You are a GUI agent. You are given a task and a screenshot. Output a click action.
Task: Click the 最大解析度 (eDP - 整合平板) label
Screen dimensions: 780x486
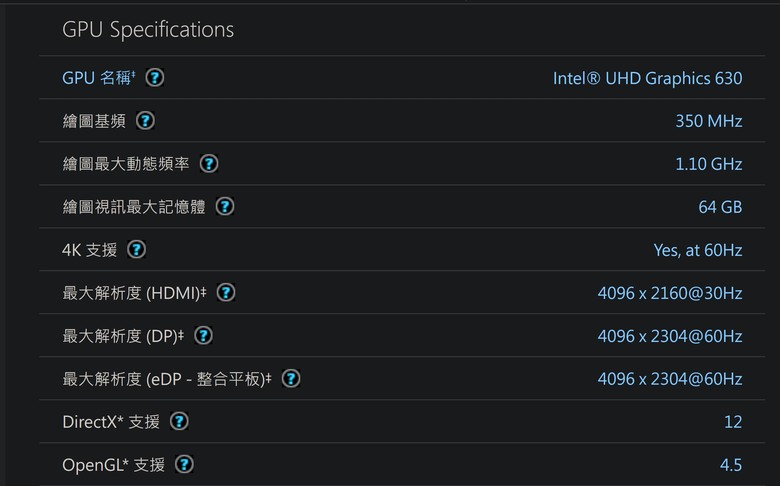pos(167,379)
